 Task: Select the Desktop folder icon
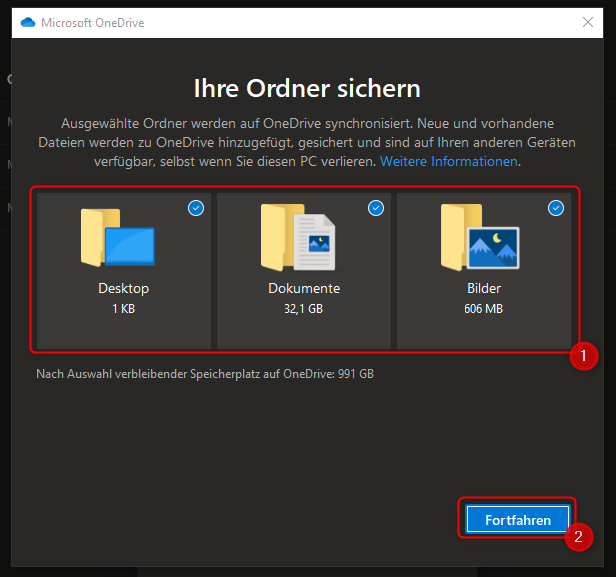click(119, 238)
